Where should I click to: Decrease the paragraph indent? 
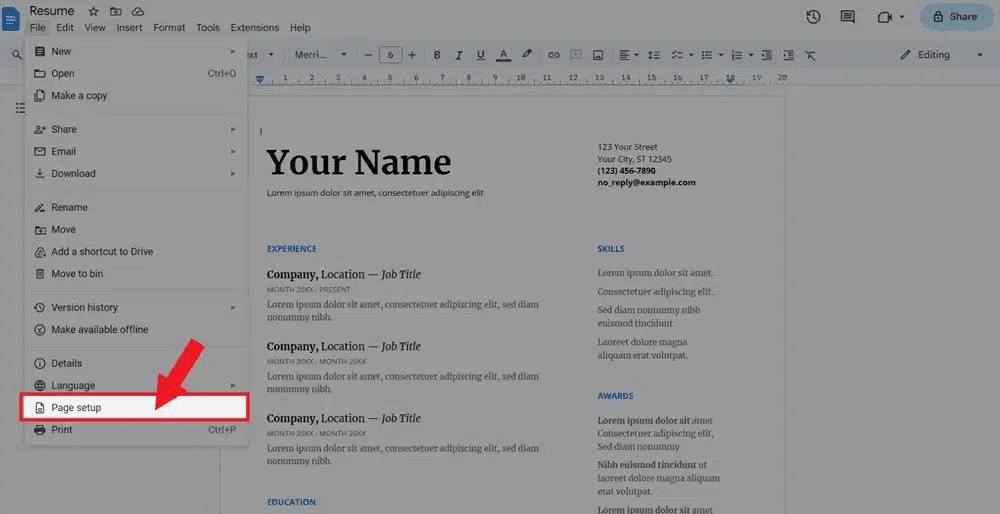(x=767, y=55)
